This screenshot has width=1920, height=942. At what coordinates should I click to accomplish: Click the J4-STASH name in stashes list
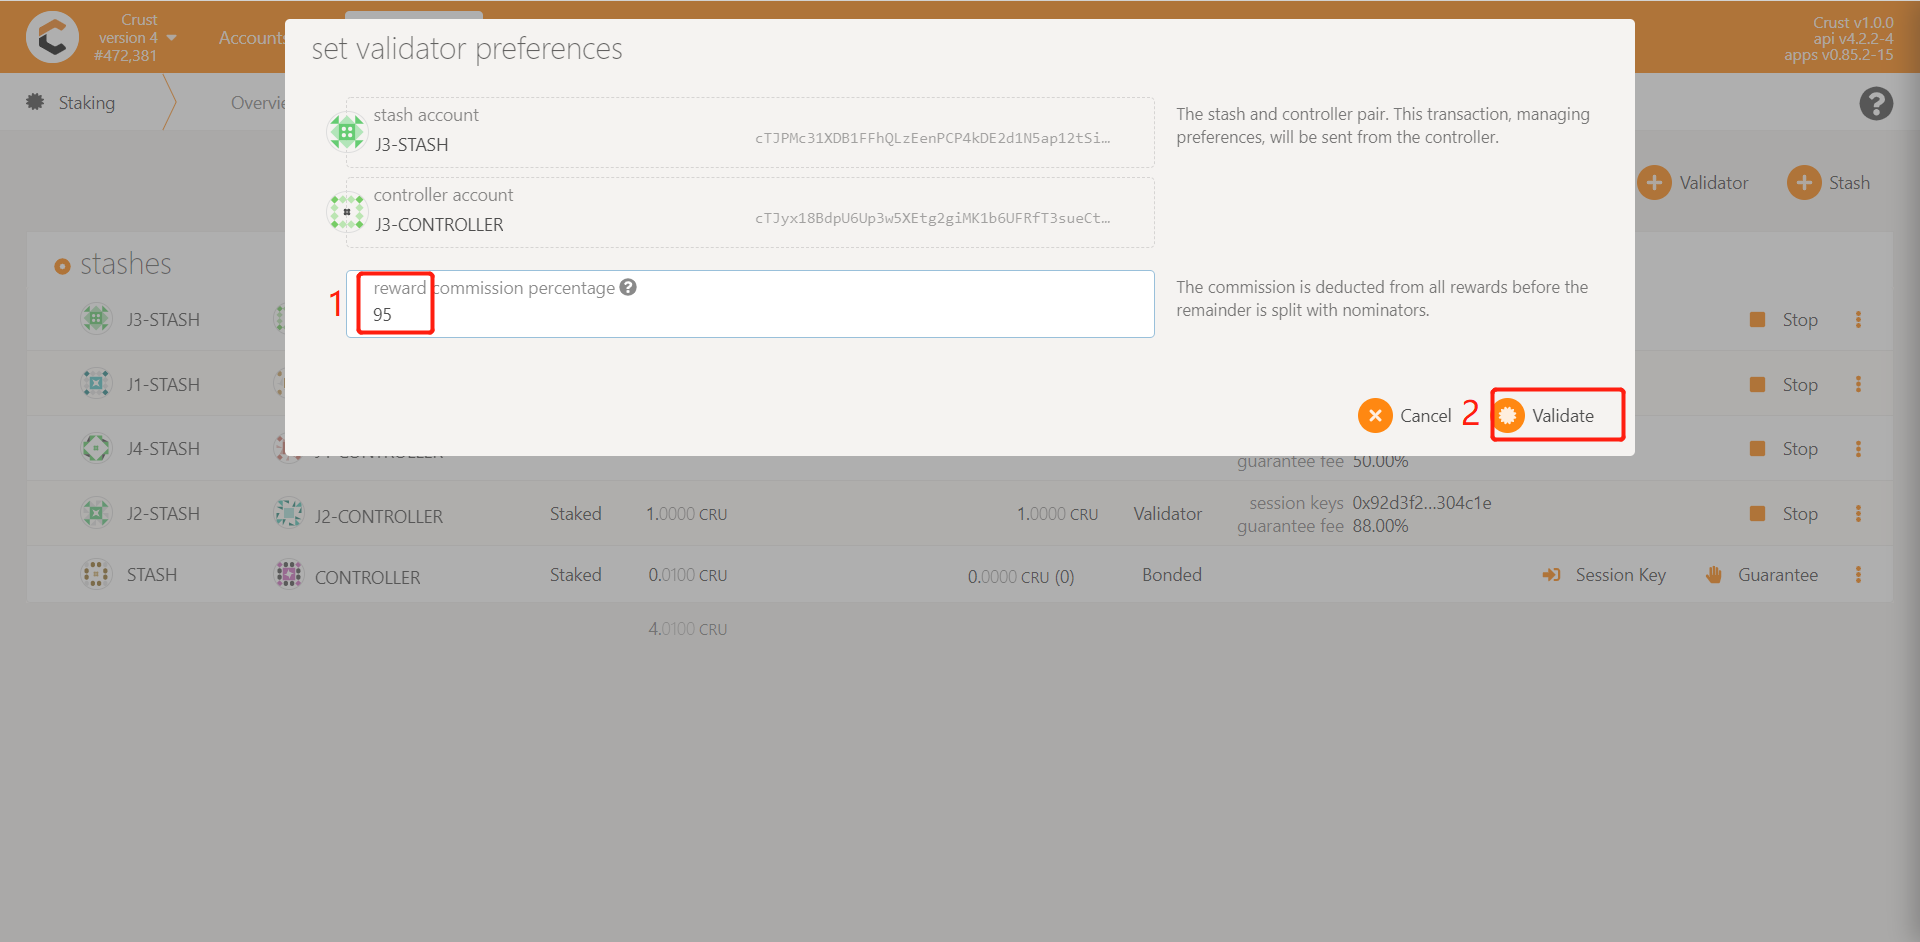point(163,449)
